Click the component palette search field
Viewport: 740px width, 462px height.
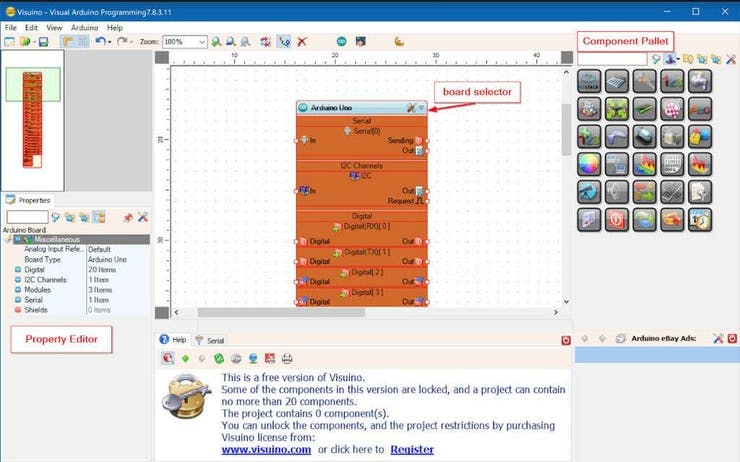(x=612, y=60)
